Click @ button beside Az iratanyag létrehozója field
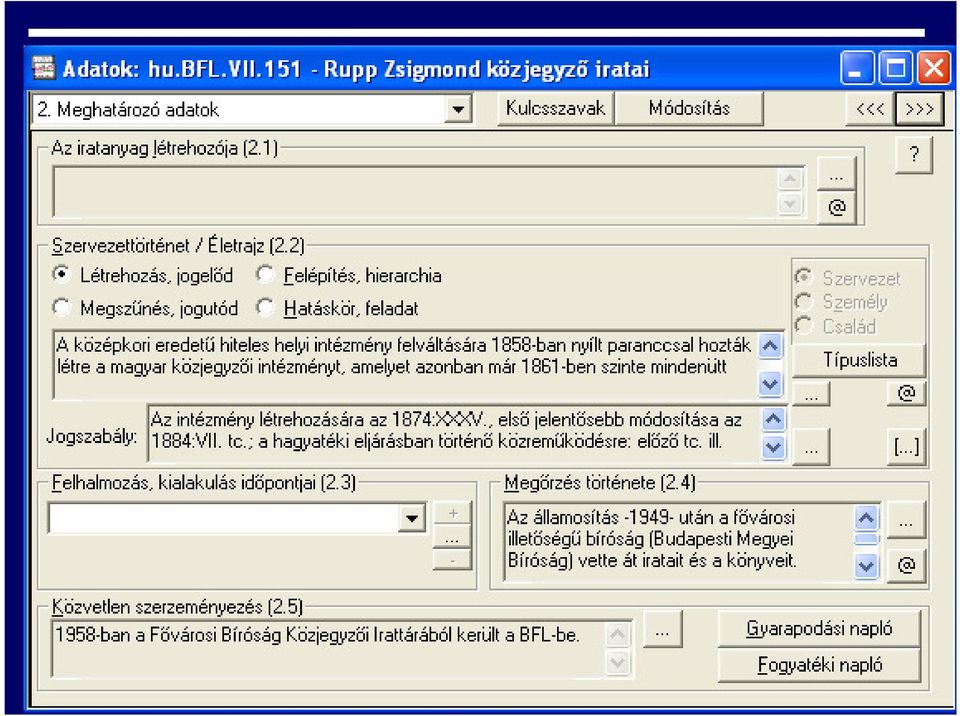960x716 pixels. coord(836,208)
